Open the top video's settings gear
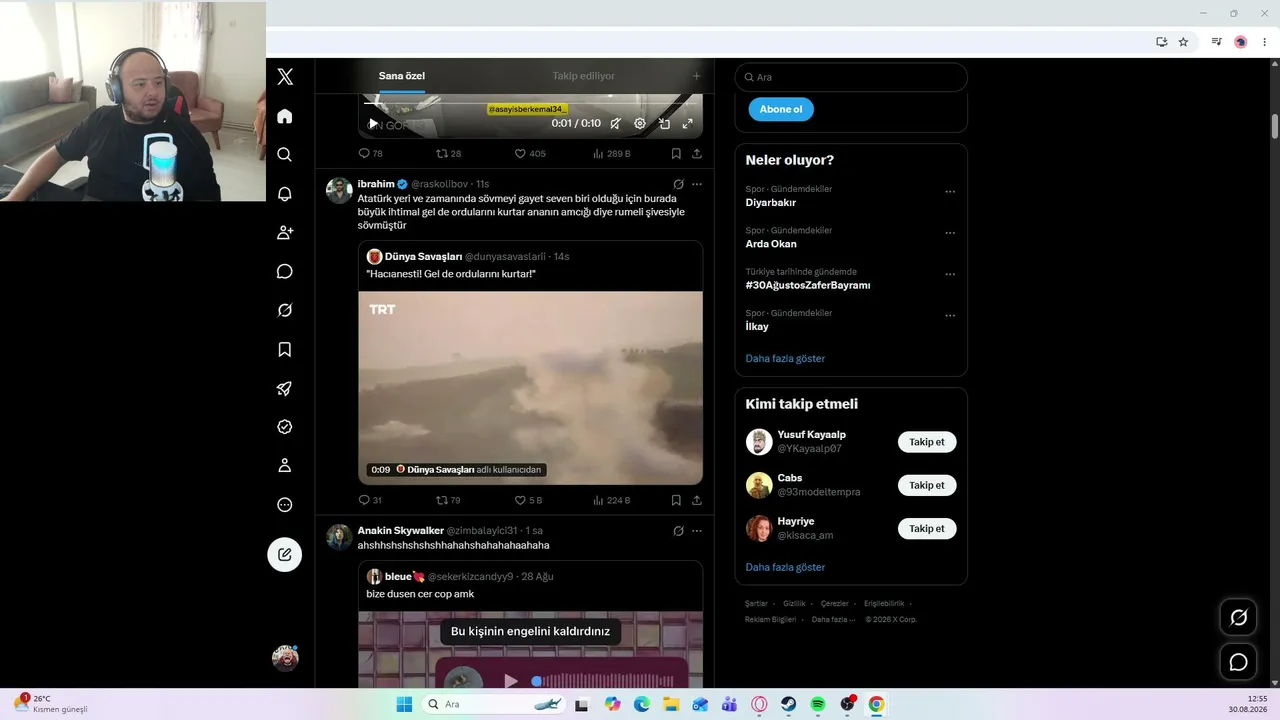Viewport: 1280px width, 720px height. click(x=640, y=124)
